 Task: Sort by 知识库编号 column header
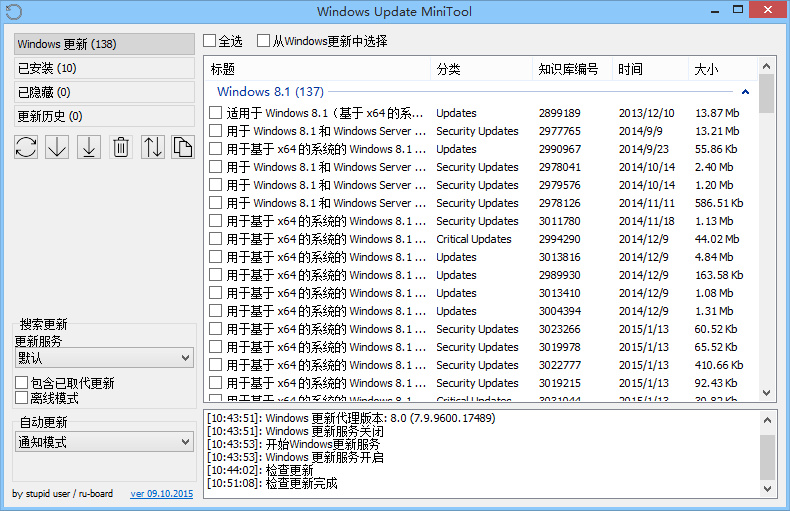pyautogui.click(x=572, y=69)
